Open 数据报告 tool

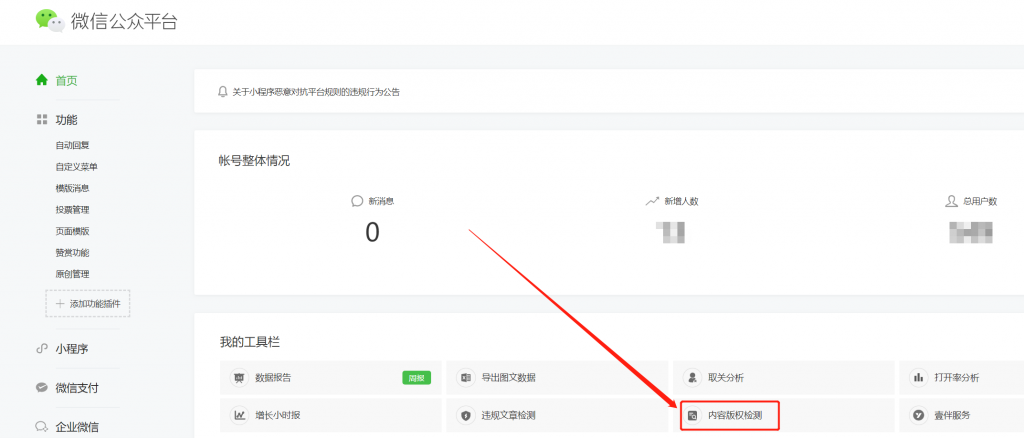(x=331, y=377)
